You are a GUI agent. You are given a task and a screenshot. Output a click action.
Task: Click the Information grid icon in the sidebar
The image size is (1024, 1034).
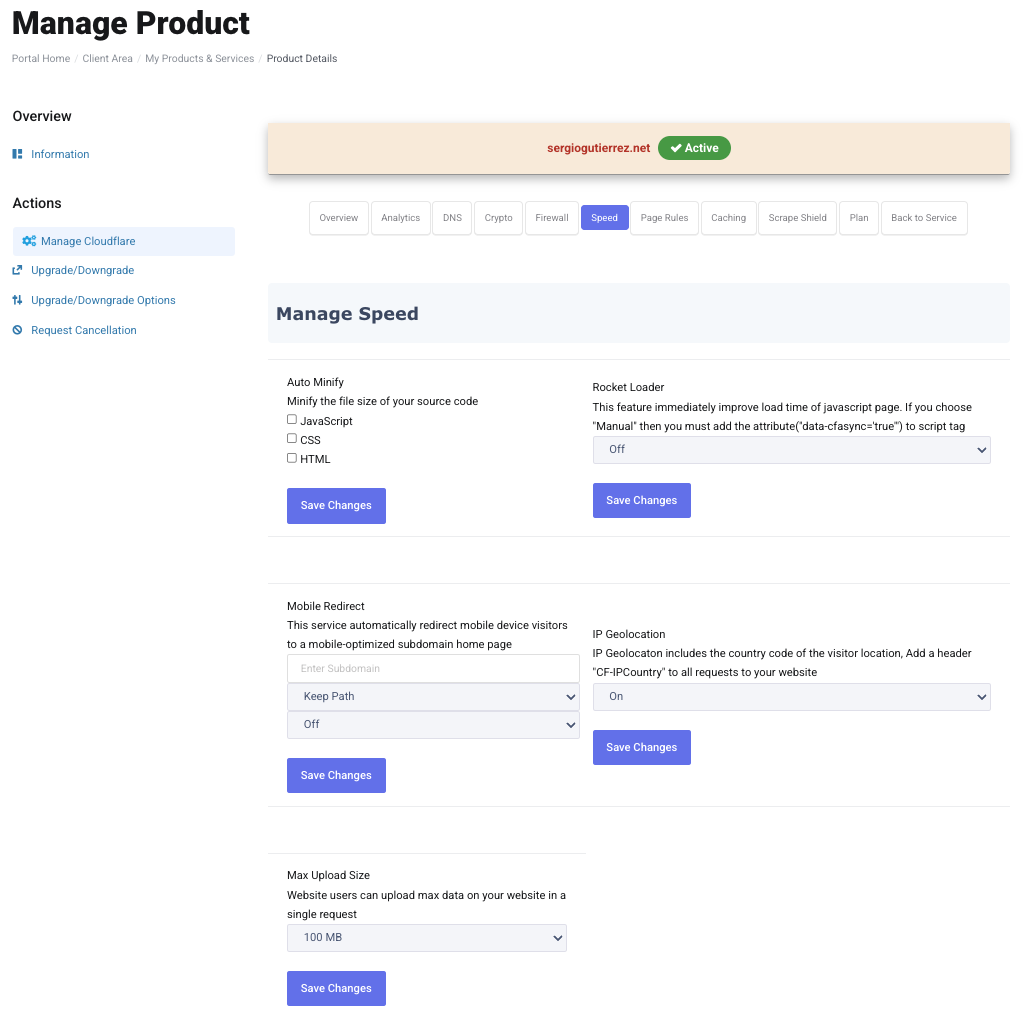(x=17, y=154)
